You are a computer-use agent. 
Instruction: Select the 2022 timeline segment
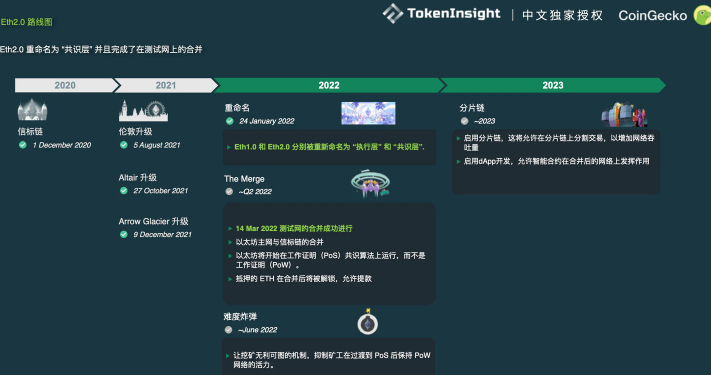[x=329, y=85]
